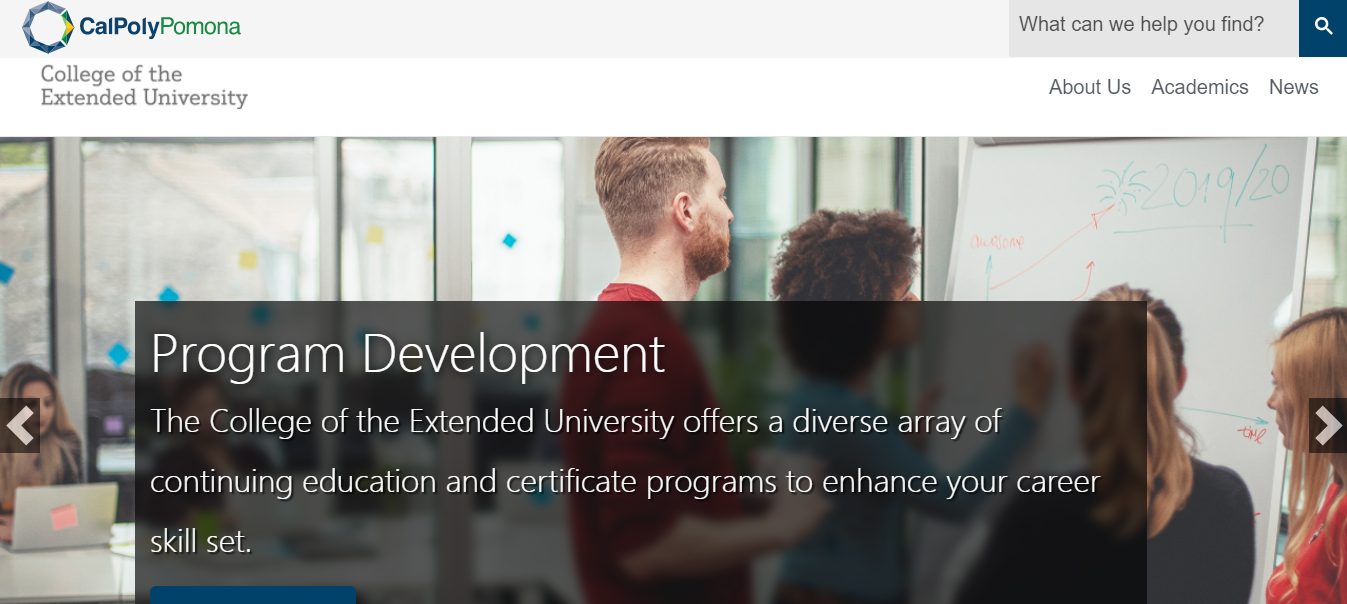Open the About Us menu
Screen dimensions: 1347x604
[1089, 87]
